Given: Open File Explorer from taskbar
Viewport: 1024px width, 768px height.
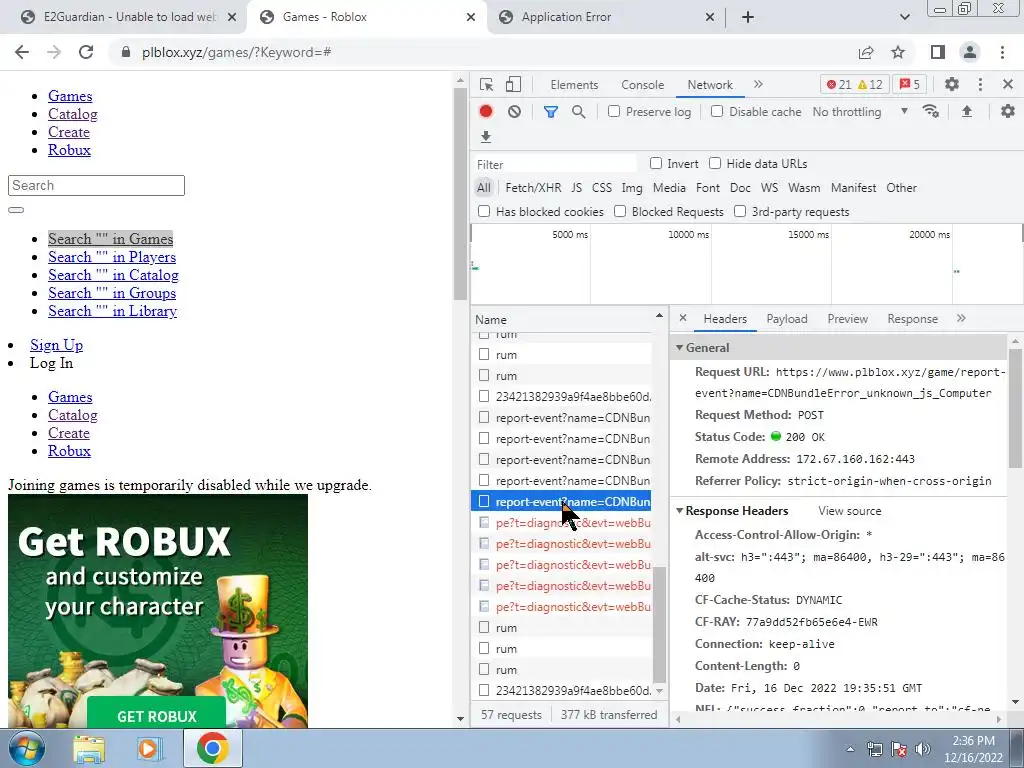Looking at the screenshot, I should click(89, 749).
